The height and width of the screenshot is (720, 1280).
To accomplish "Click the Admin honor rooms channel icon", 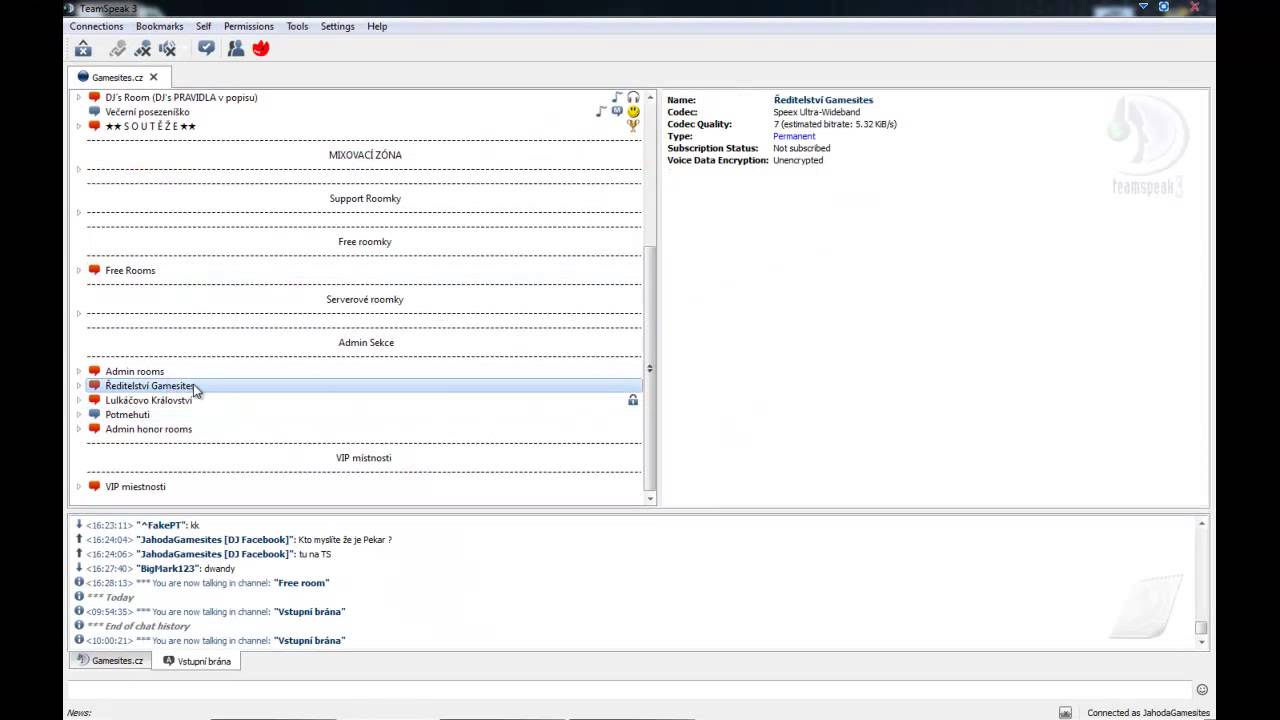I will [95, 429].
